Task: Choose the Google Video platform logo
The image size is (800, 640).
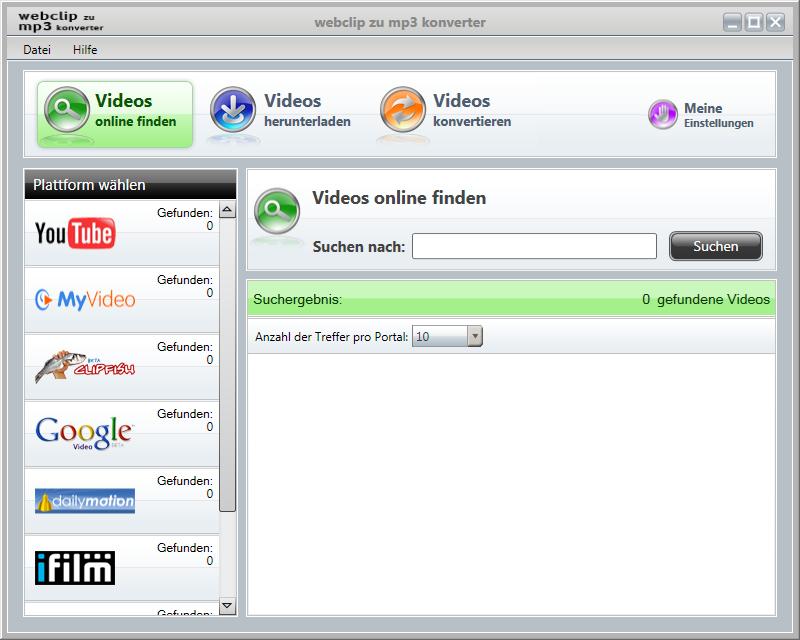Action: [x=84, y=433]
